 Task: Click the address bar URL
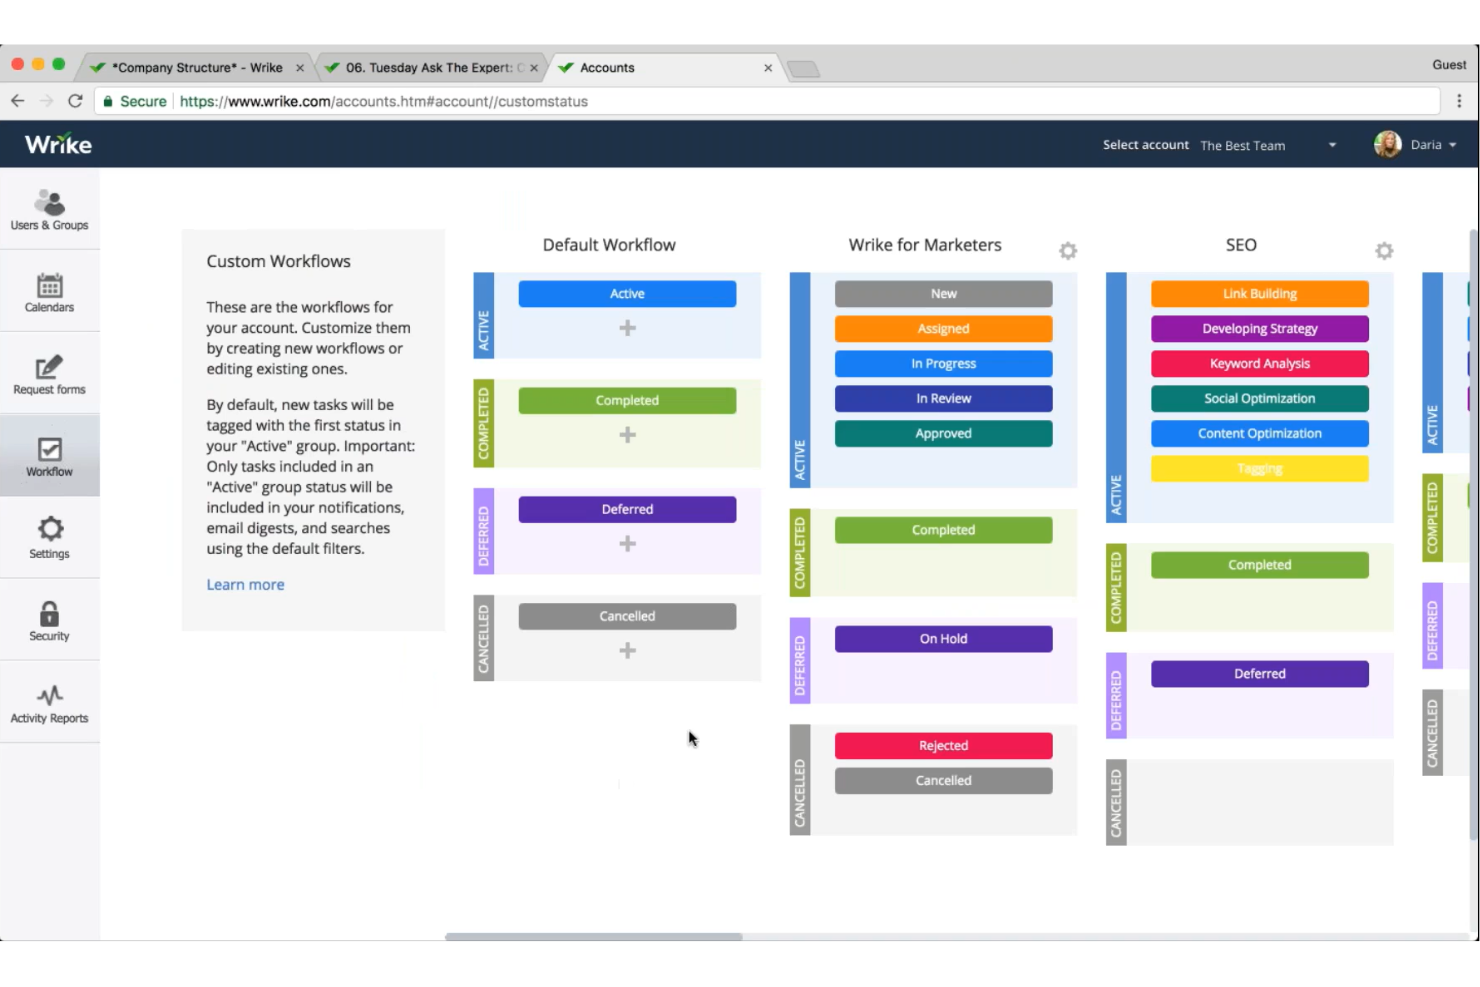384,101
